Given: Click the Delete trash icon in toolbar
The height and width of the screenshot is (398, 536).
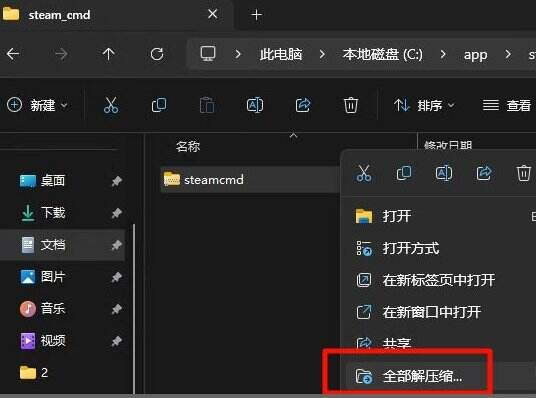Looking at the screenshot, I should coord(351,105).
